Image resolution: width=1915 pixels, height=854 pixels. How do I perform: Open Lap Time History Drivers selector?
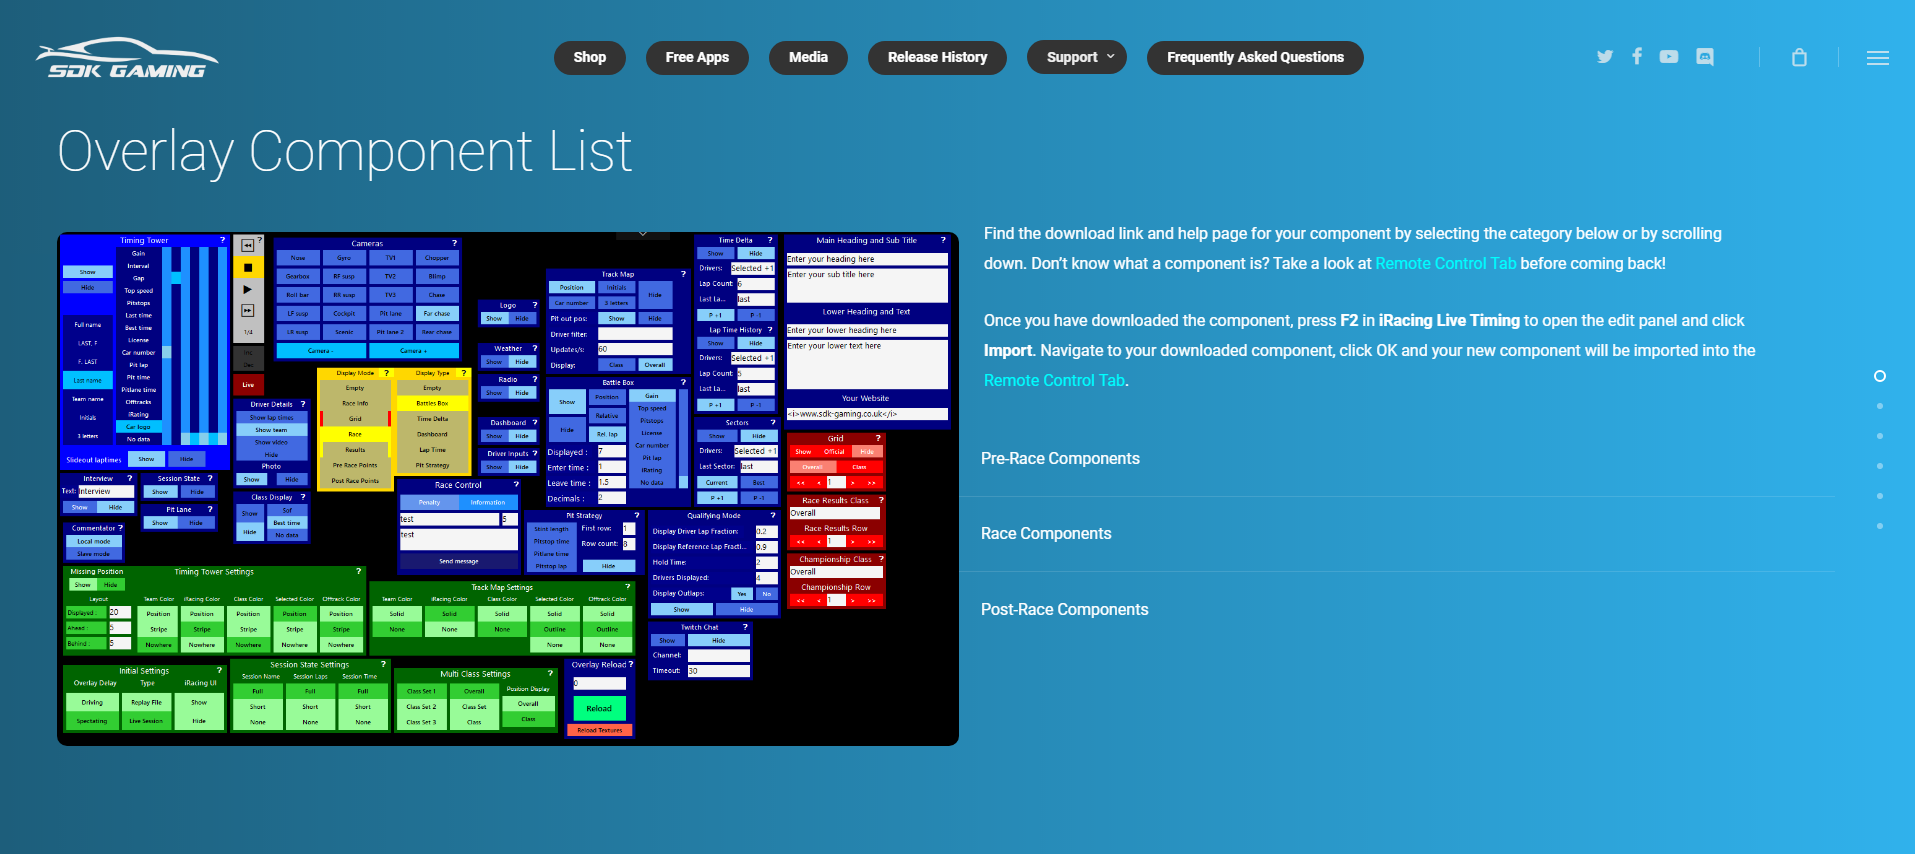coord(752,358)
